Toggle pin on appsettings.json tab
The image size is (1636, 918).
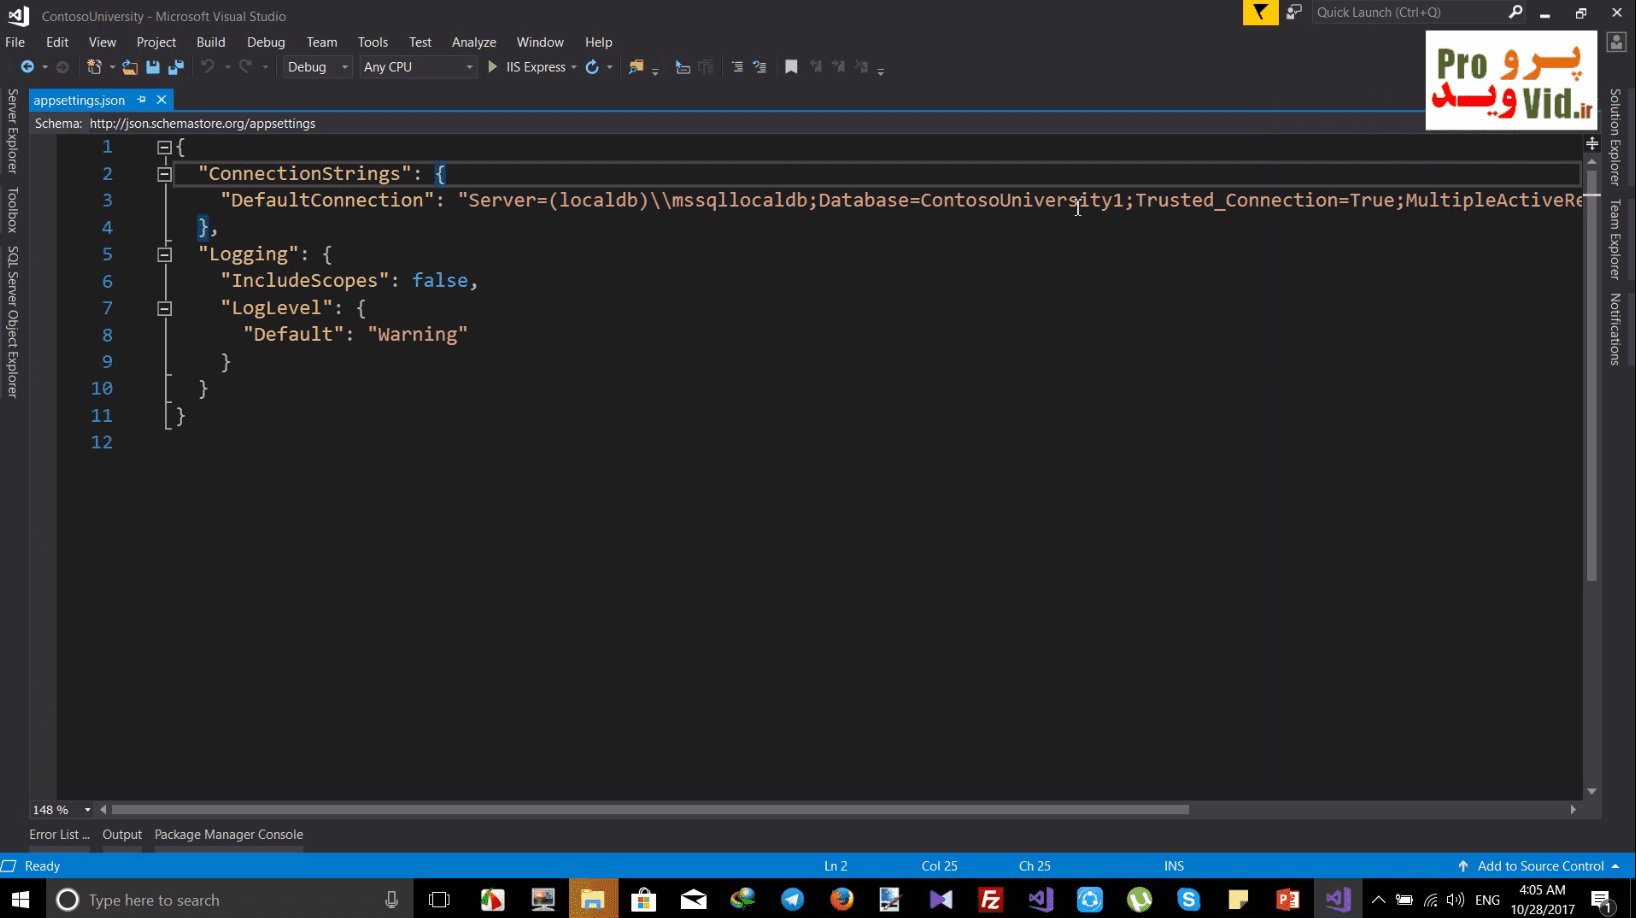pyautogui.click(x=142, y=100)
